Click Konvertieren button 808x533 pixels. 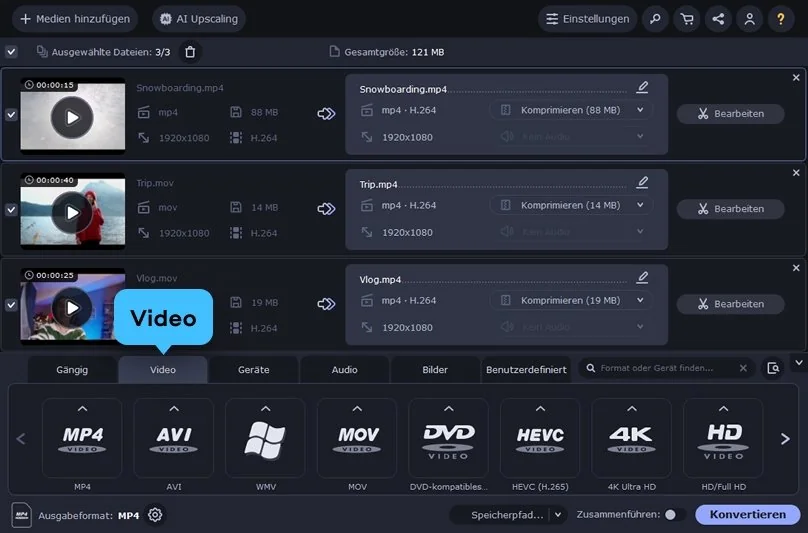[x=748, y=514]
